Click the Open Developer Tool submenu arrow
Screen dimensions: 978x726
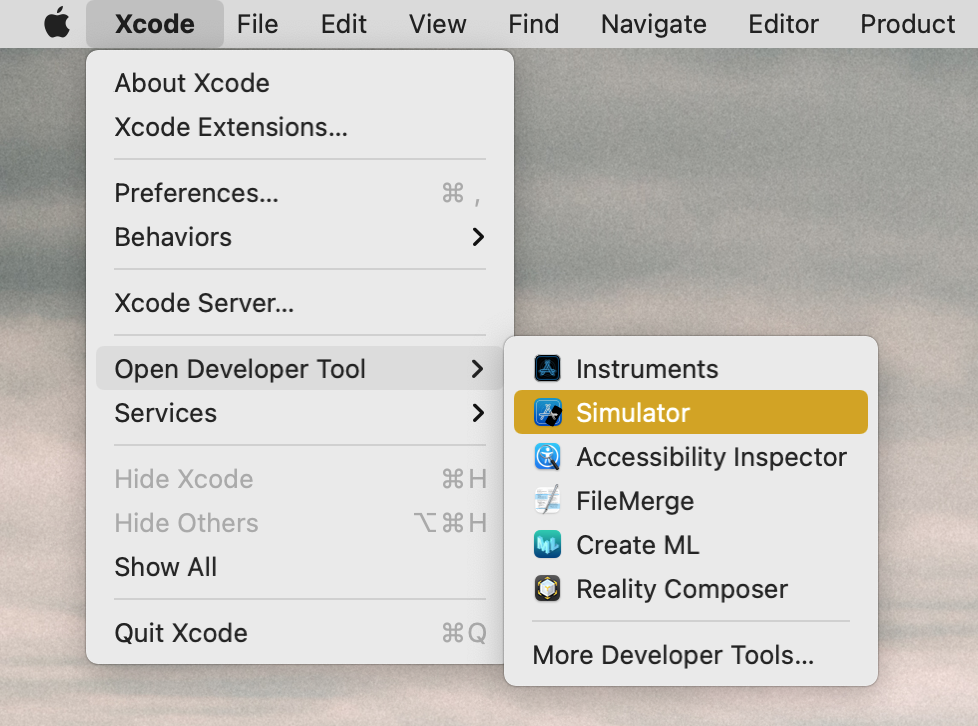tap(478, 369)
